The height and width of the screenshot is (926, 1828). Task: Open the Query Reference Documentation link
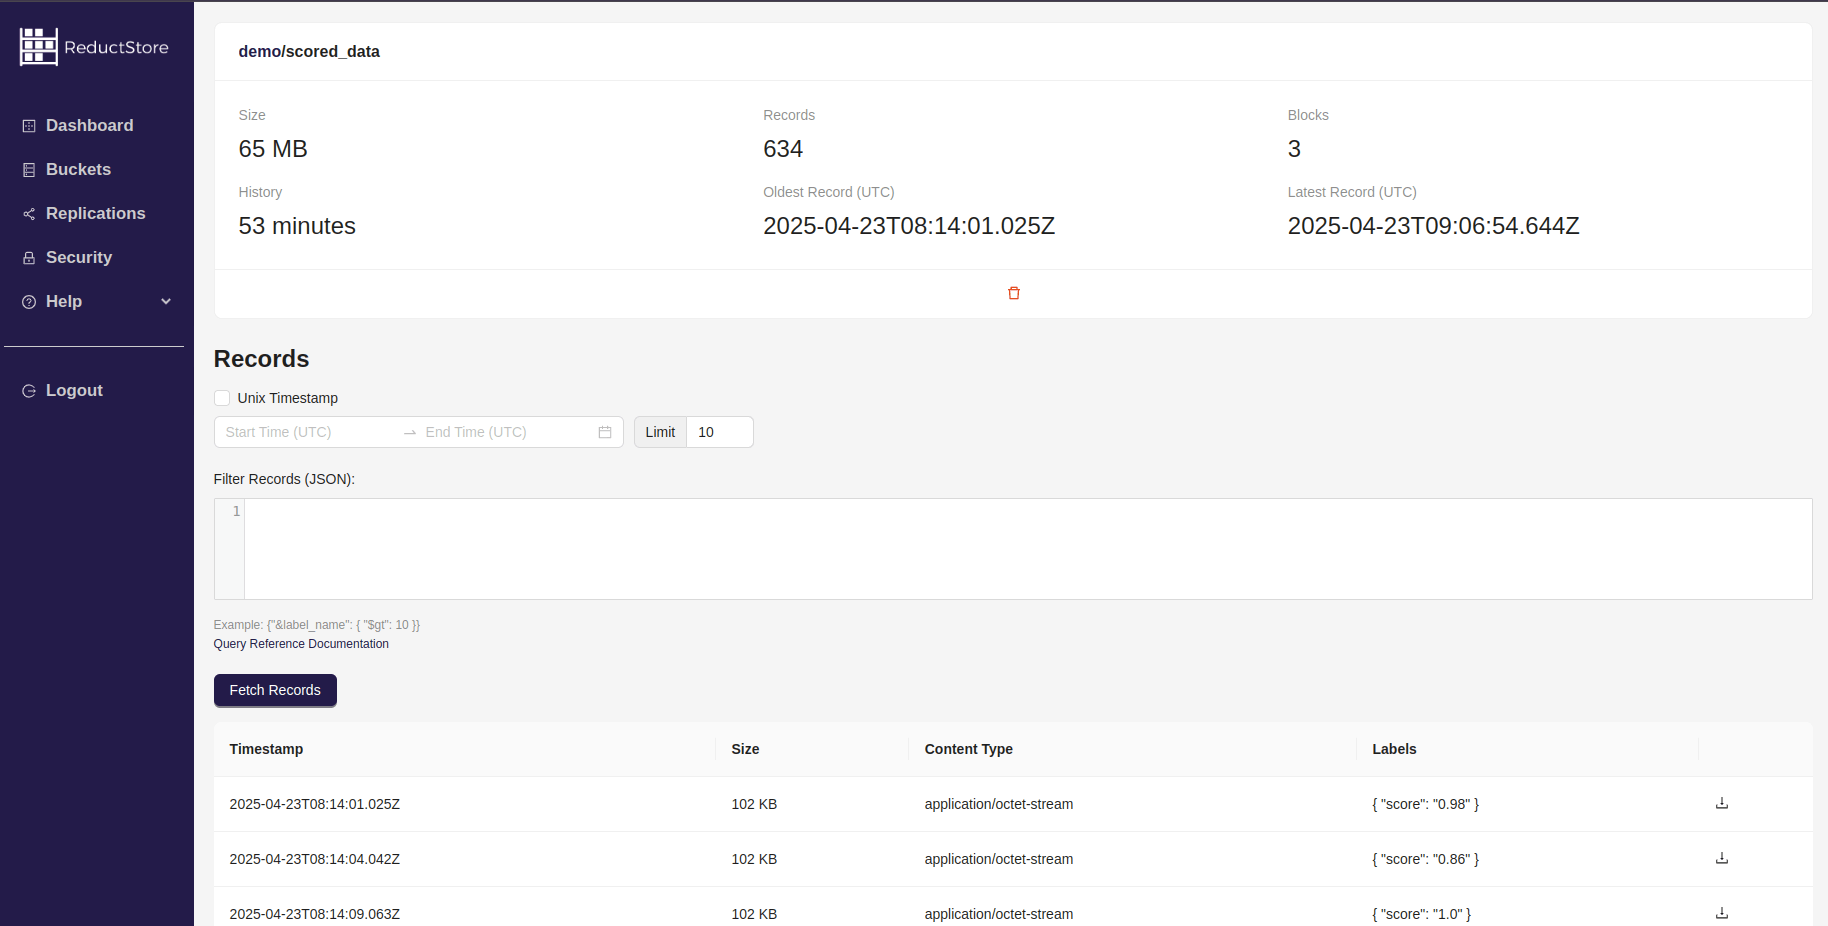point(301,644)
